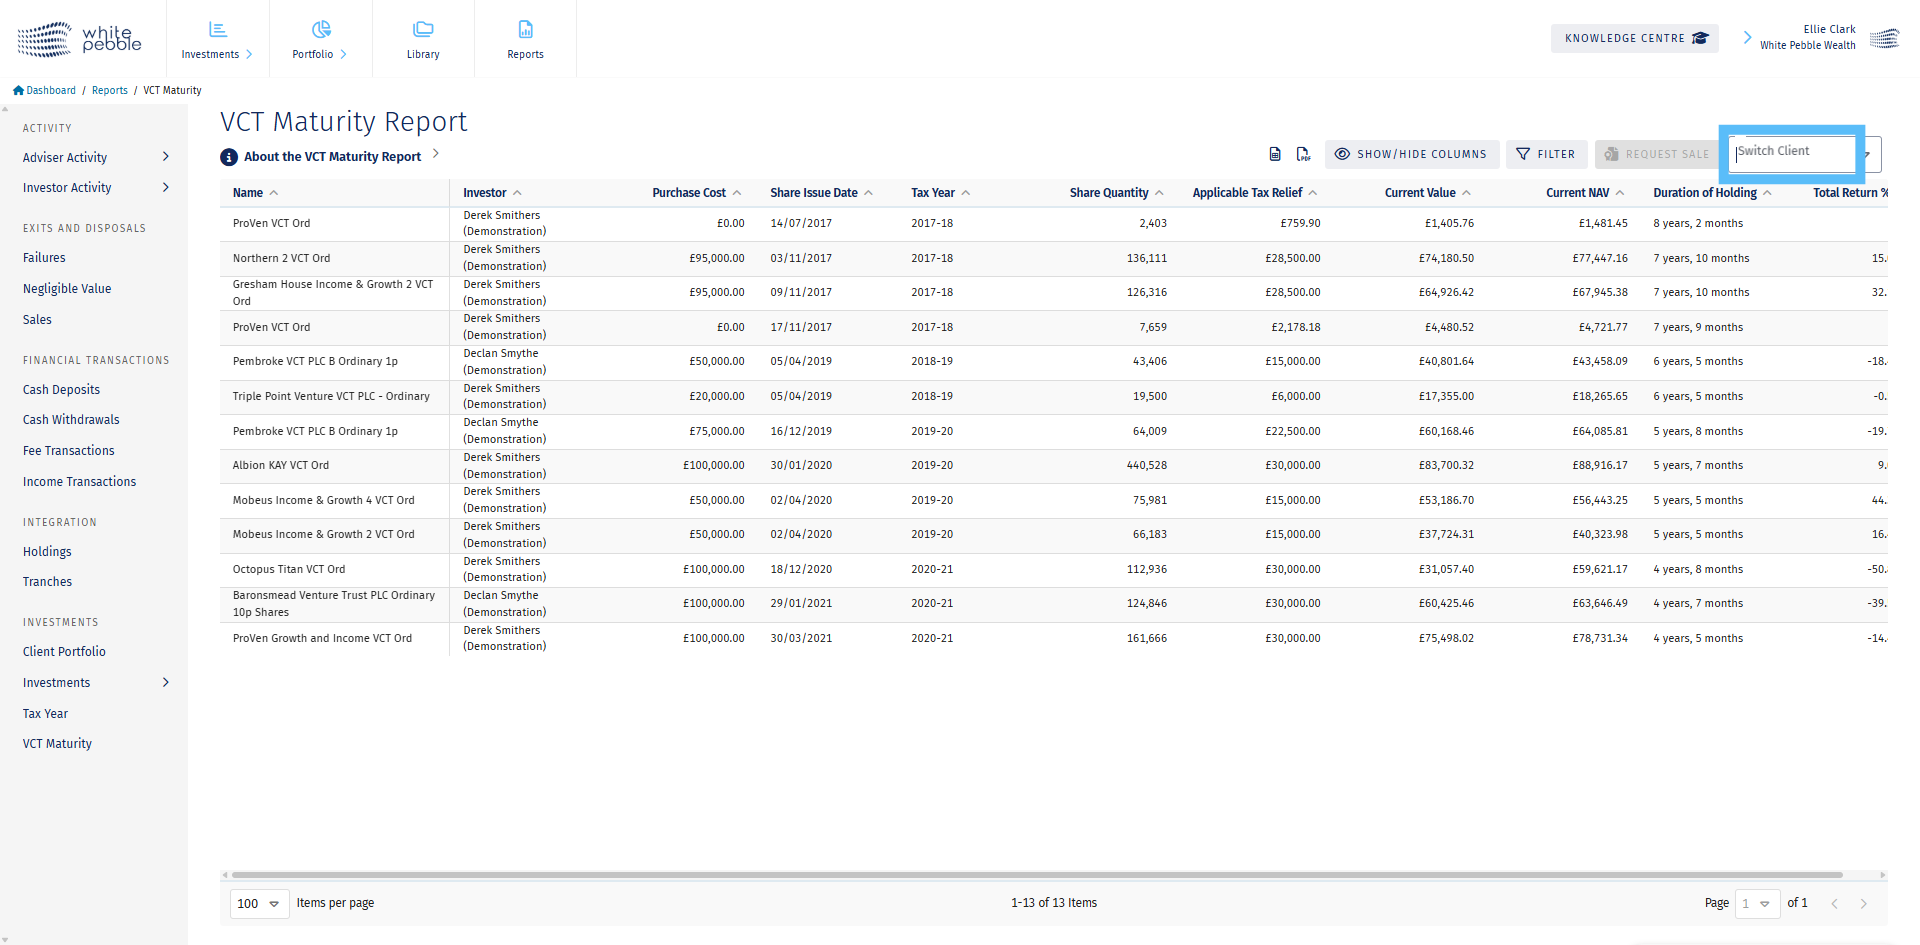Viewport: 1920px width, 945px height.
Task: Expand the Investments sidebar submenu
Action: coord(165,682)
